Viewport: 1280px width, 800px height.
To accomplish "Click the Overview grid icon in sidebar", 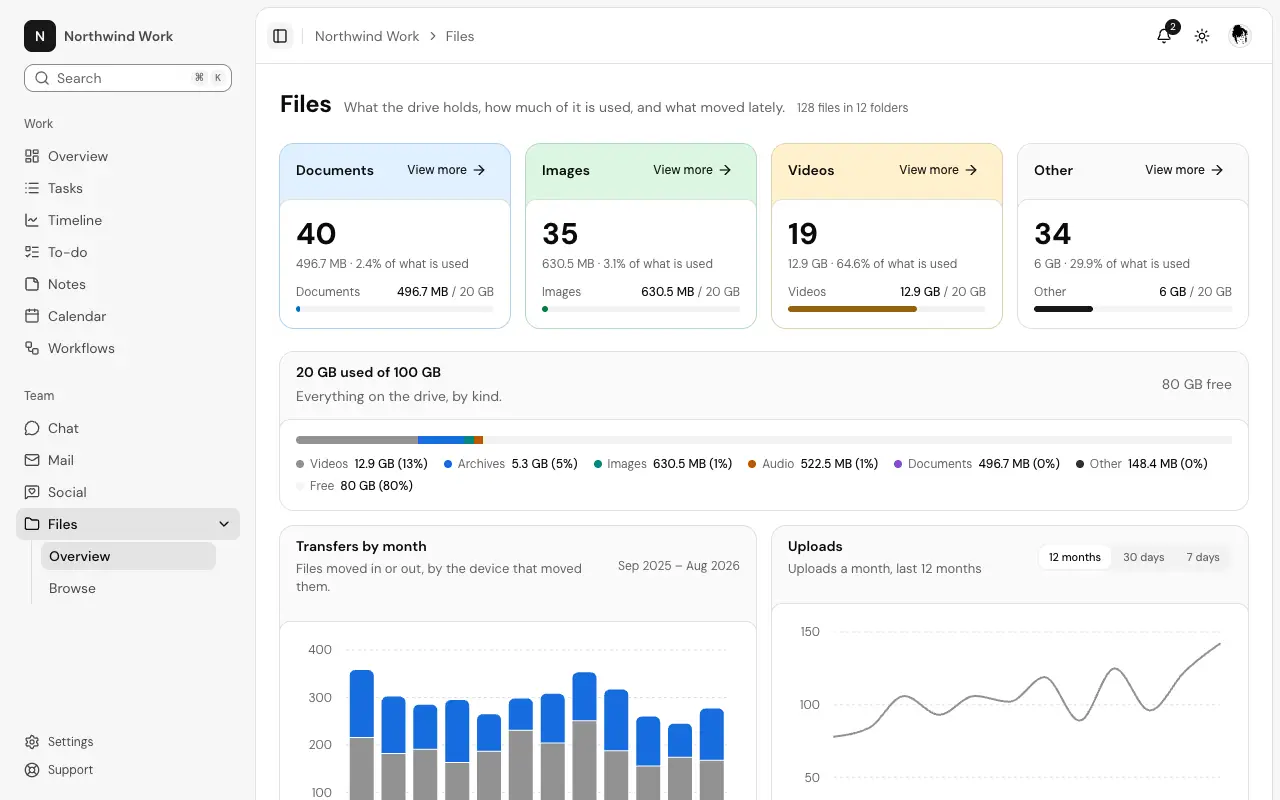I will [32, 156].
